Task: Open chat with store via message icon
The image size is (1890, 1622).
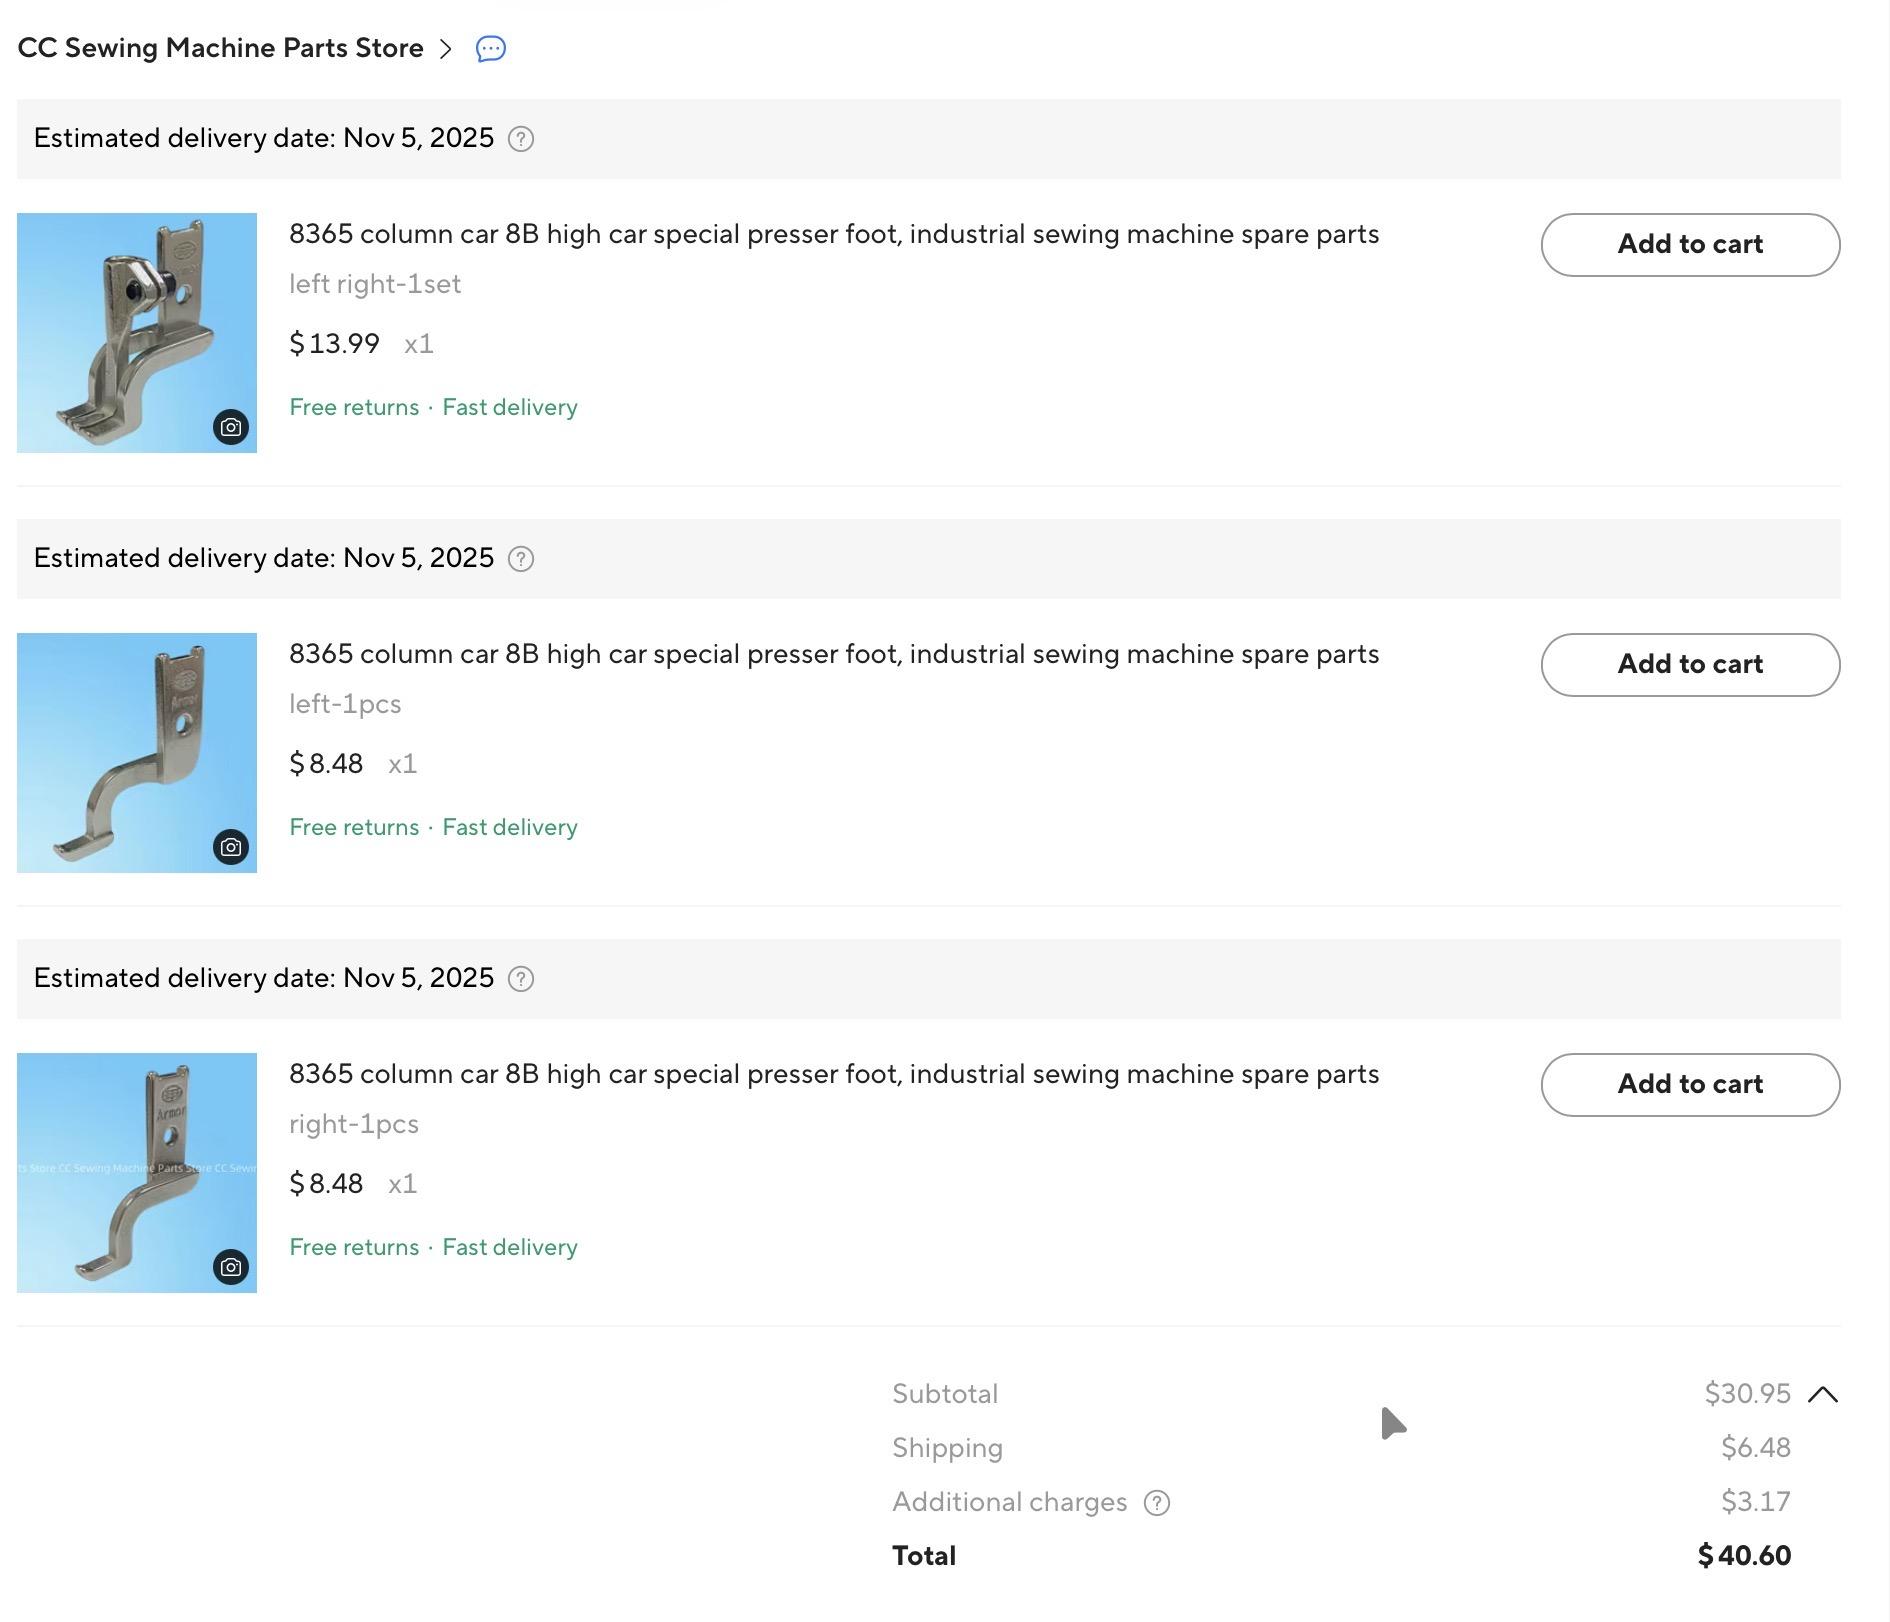Action: point(490,49)
